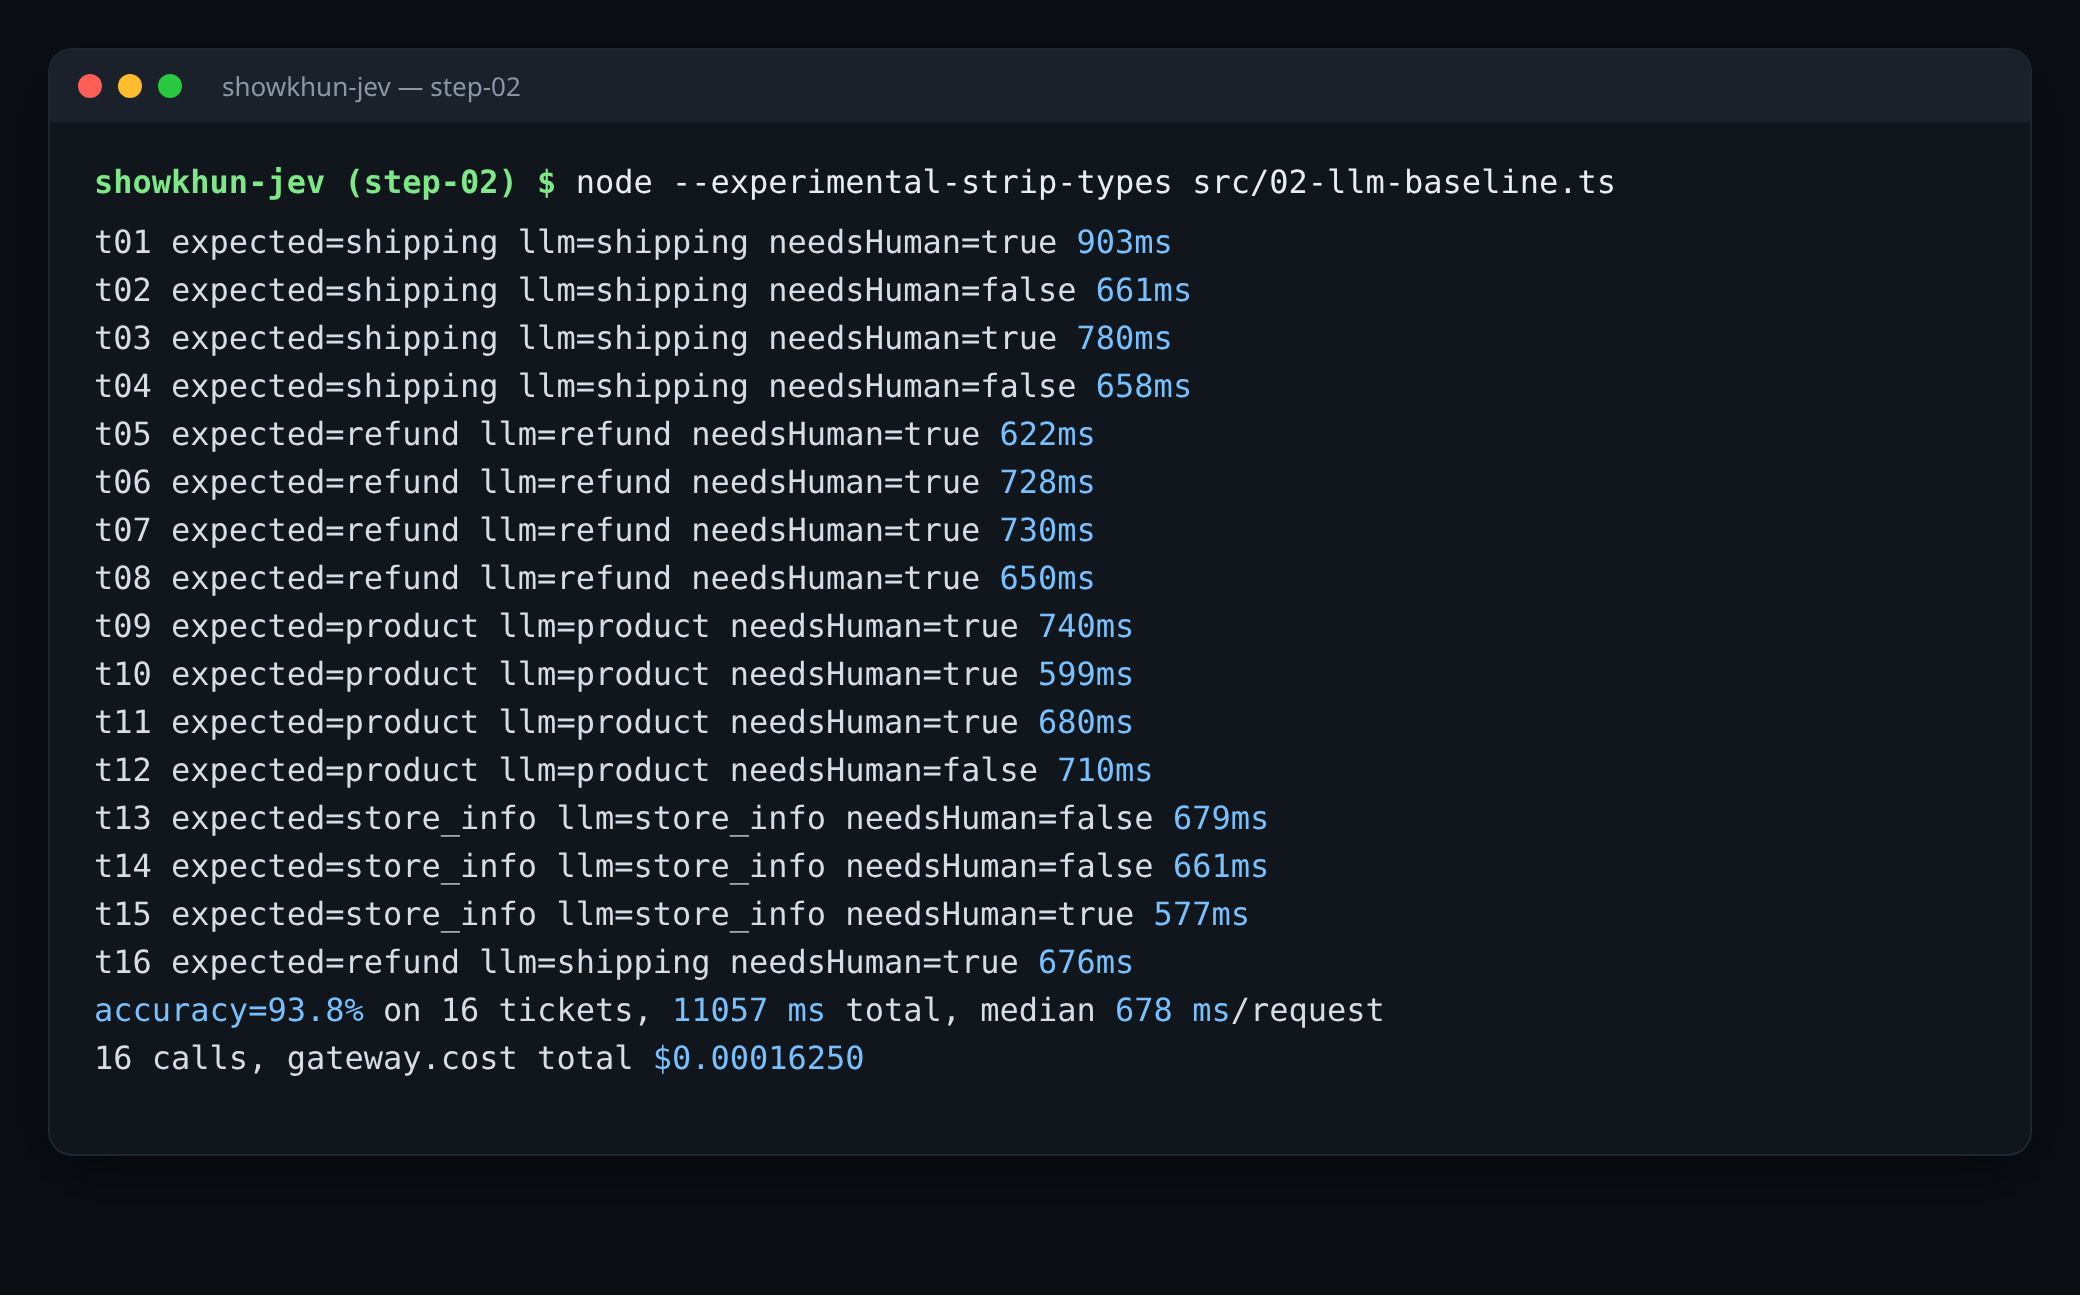Click the 661ms timing on row t14

[x=1220, y=866]
